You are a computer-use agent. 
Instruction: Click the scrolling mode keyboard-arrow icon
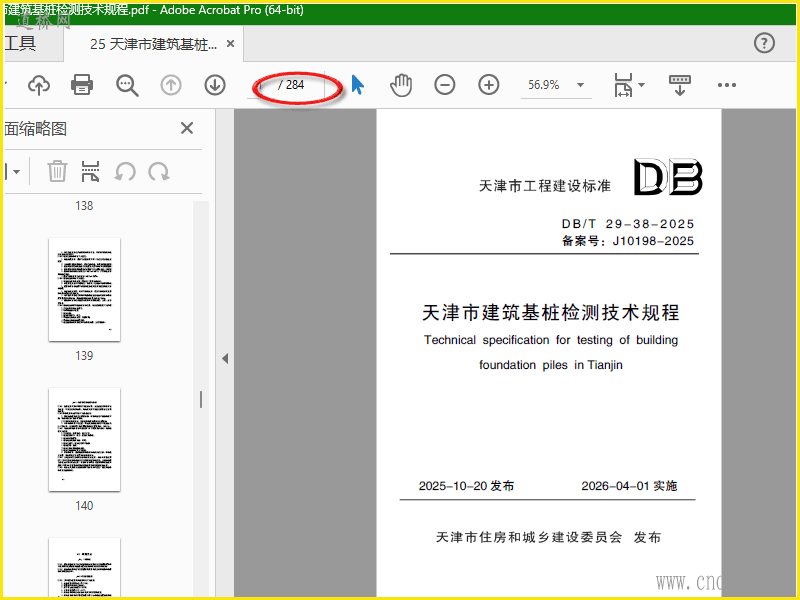tap(680, 85)
